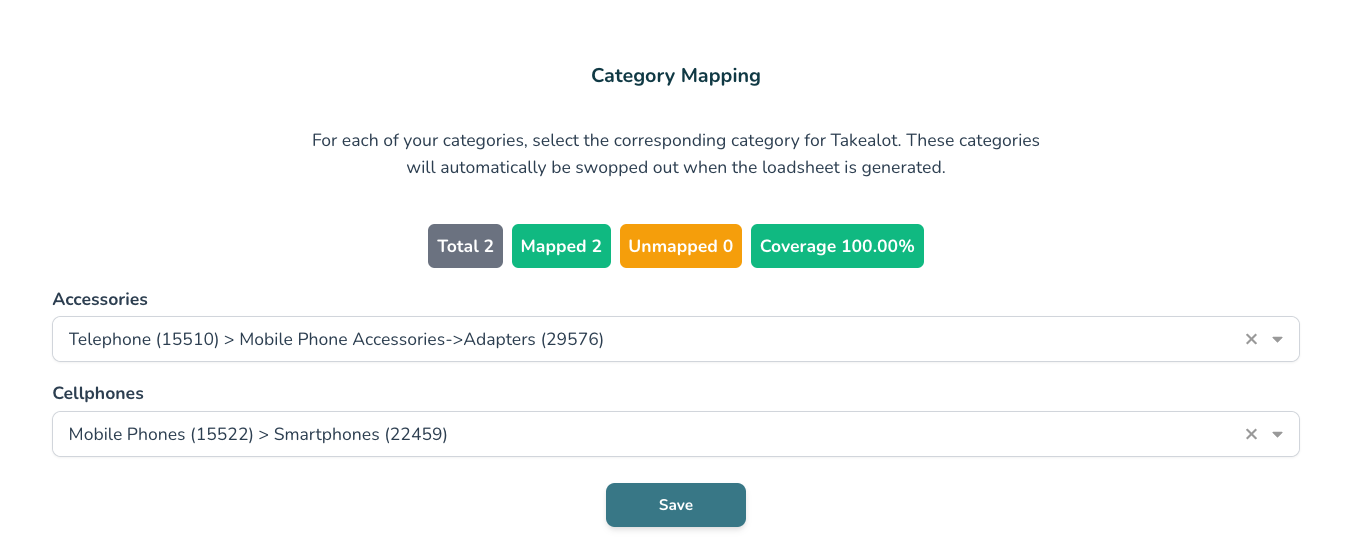This screenshot has height=553, width=1345.
Task: Click the 'Mobile Phones (15522)' selected value text
Action: [160, 434]
